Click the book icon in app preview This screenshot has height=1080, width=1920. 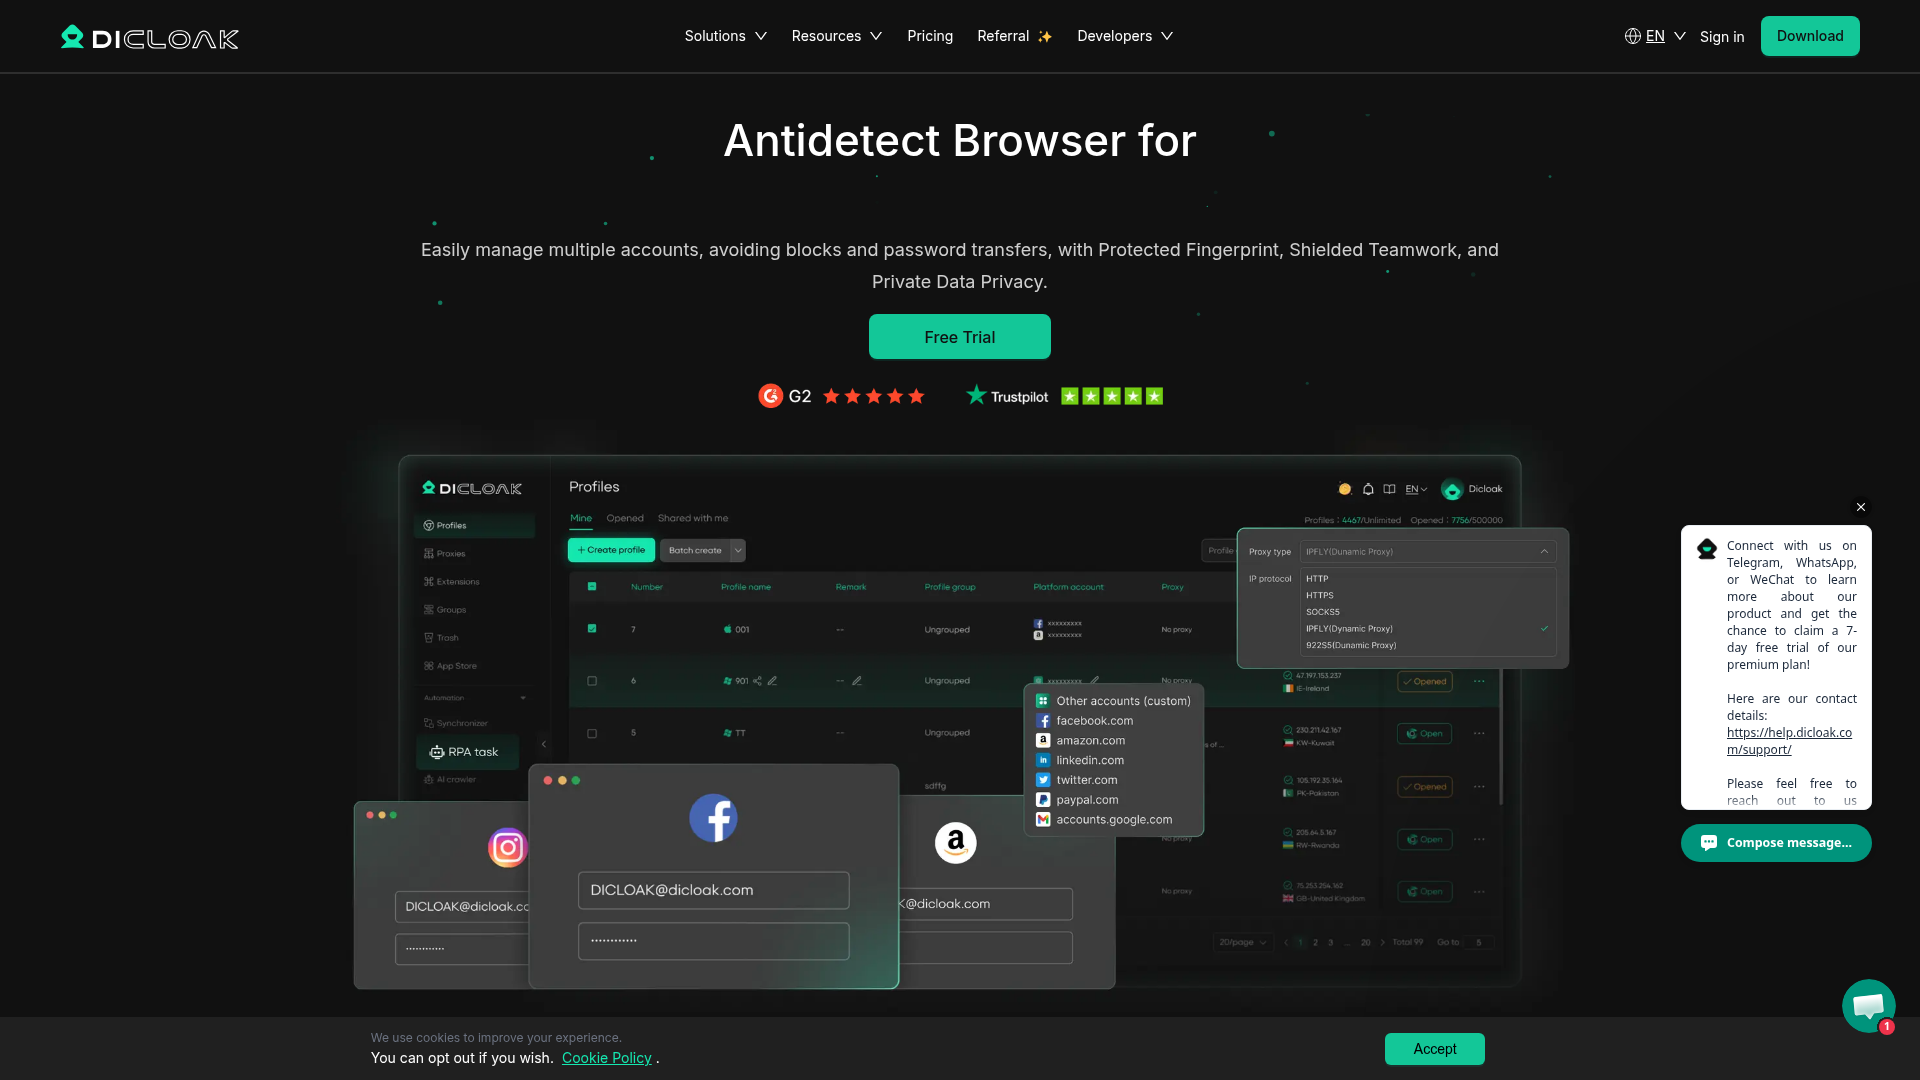click(1389, 489)
